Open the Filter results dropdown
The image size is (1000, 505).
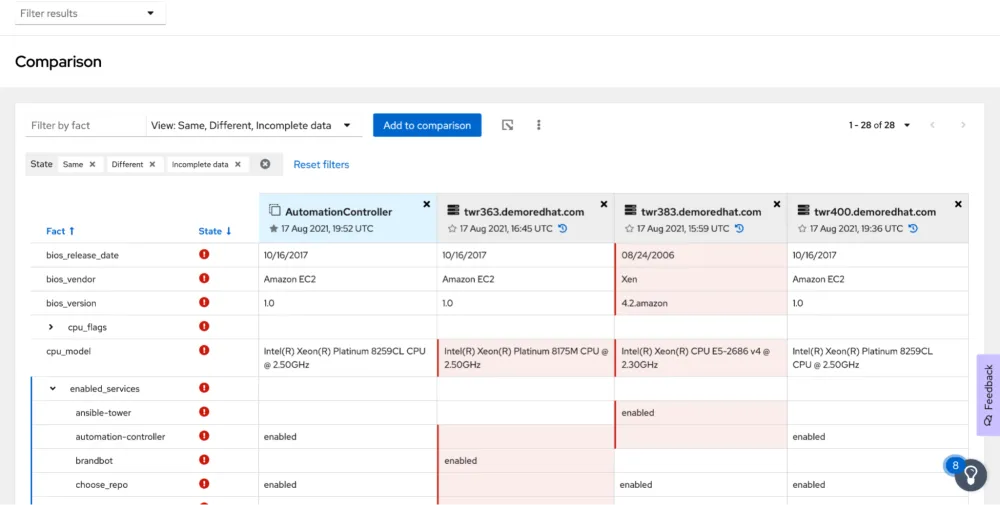pyautogui.click(x=87, y=13)
